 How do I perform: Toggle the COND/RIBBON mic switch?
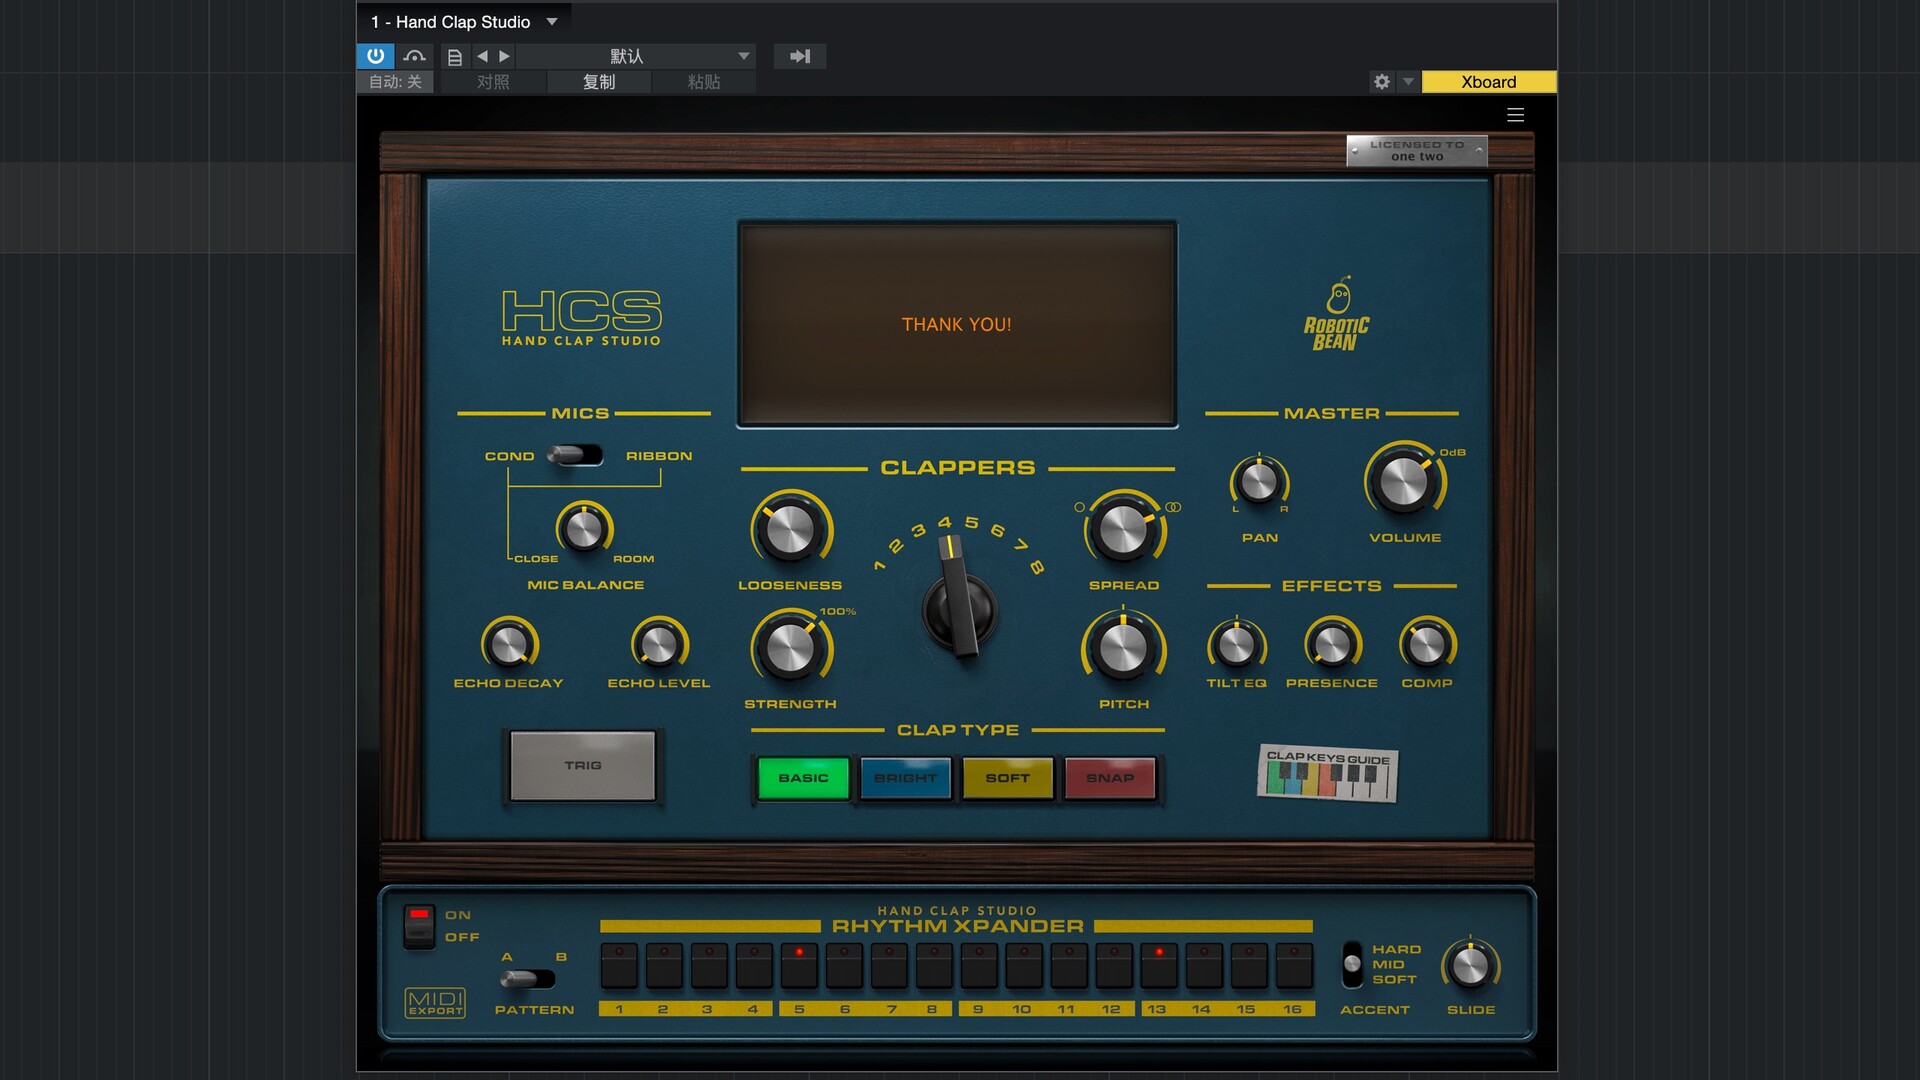[576, 455]
